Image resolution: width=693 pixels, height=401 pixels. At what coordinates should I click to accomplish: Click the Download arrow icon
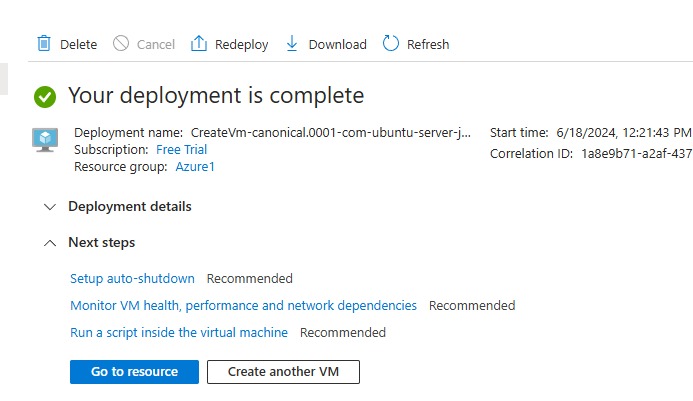pos(292,43)
